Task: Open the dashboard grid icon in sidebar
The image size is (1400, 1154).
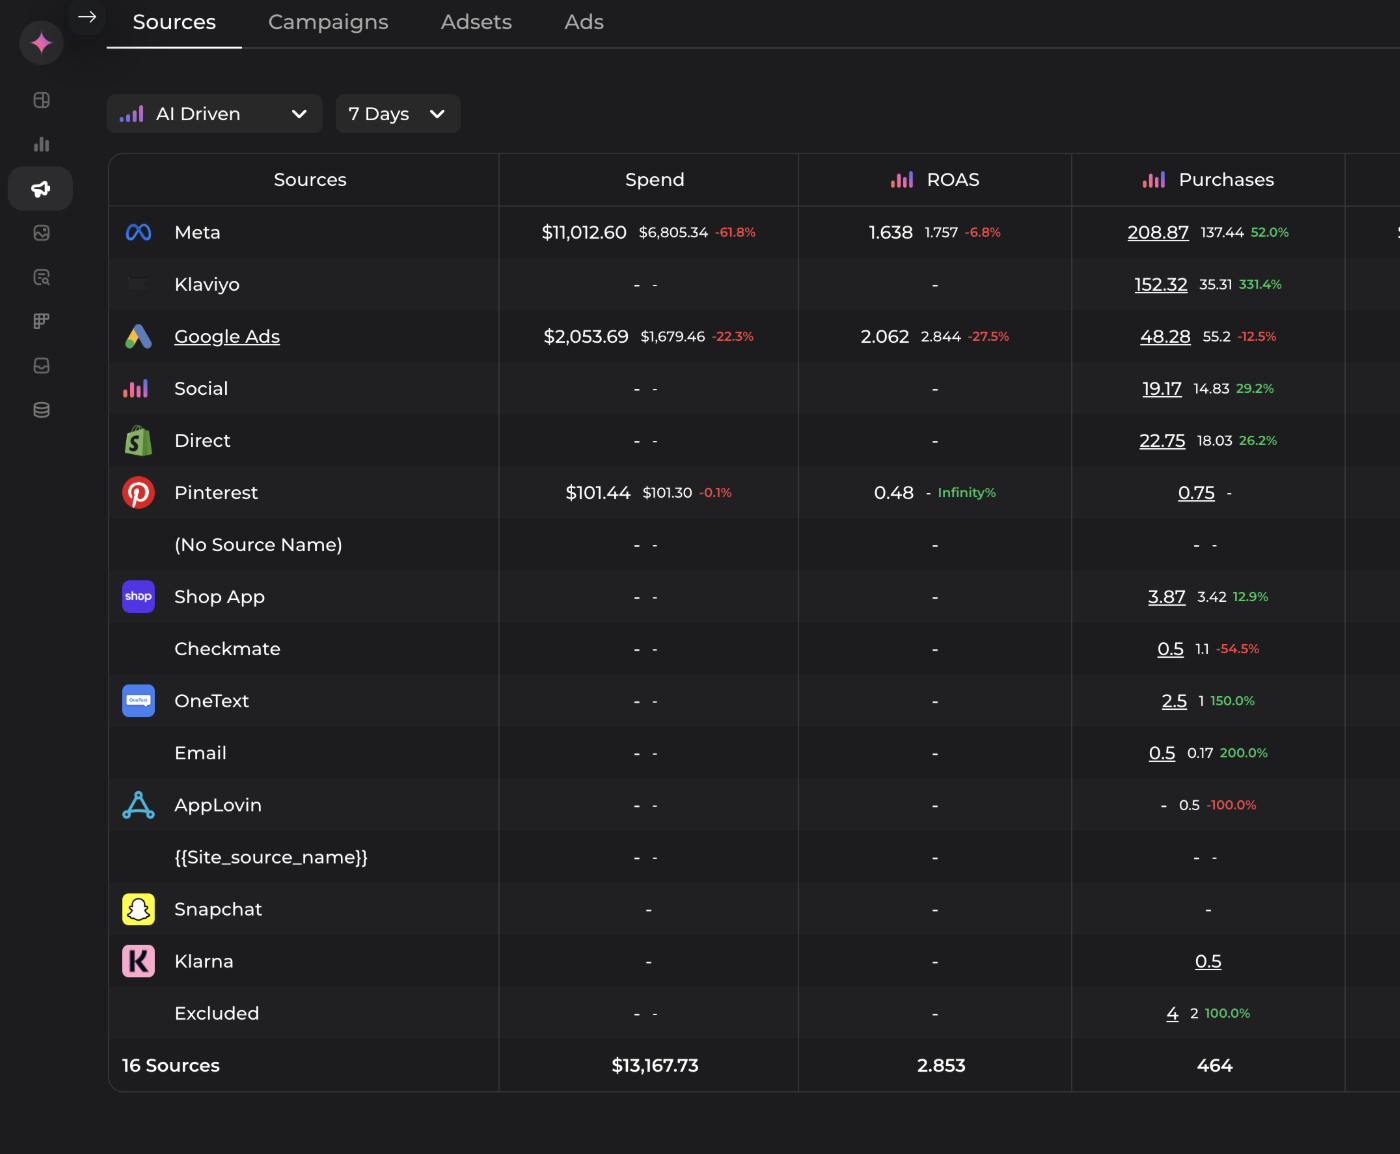Action: (41, 100)
